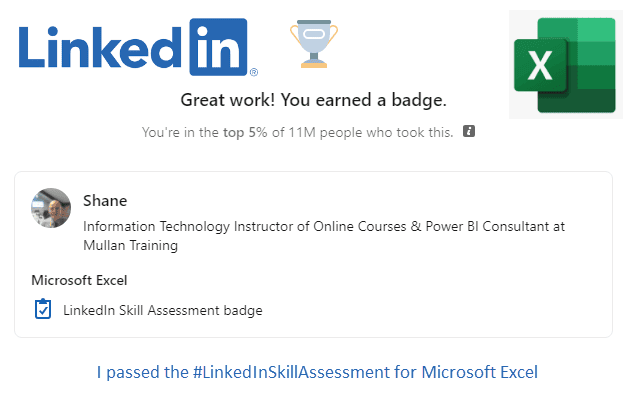Click the green X tile on Excel logo
This screenshot has width=636, height=405.
point(540,65)
